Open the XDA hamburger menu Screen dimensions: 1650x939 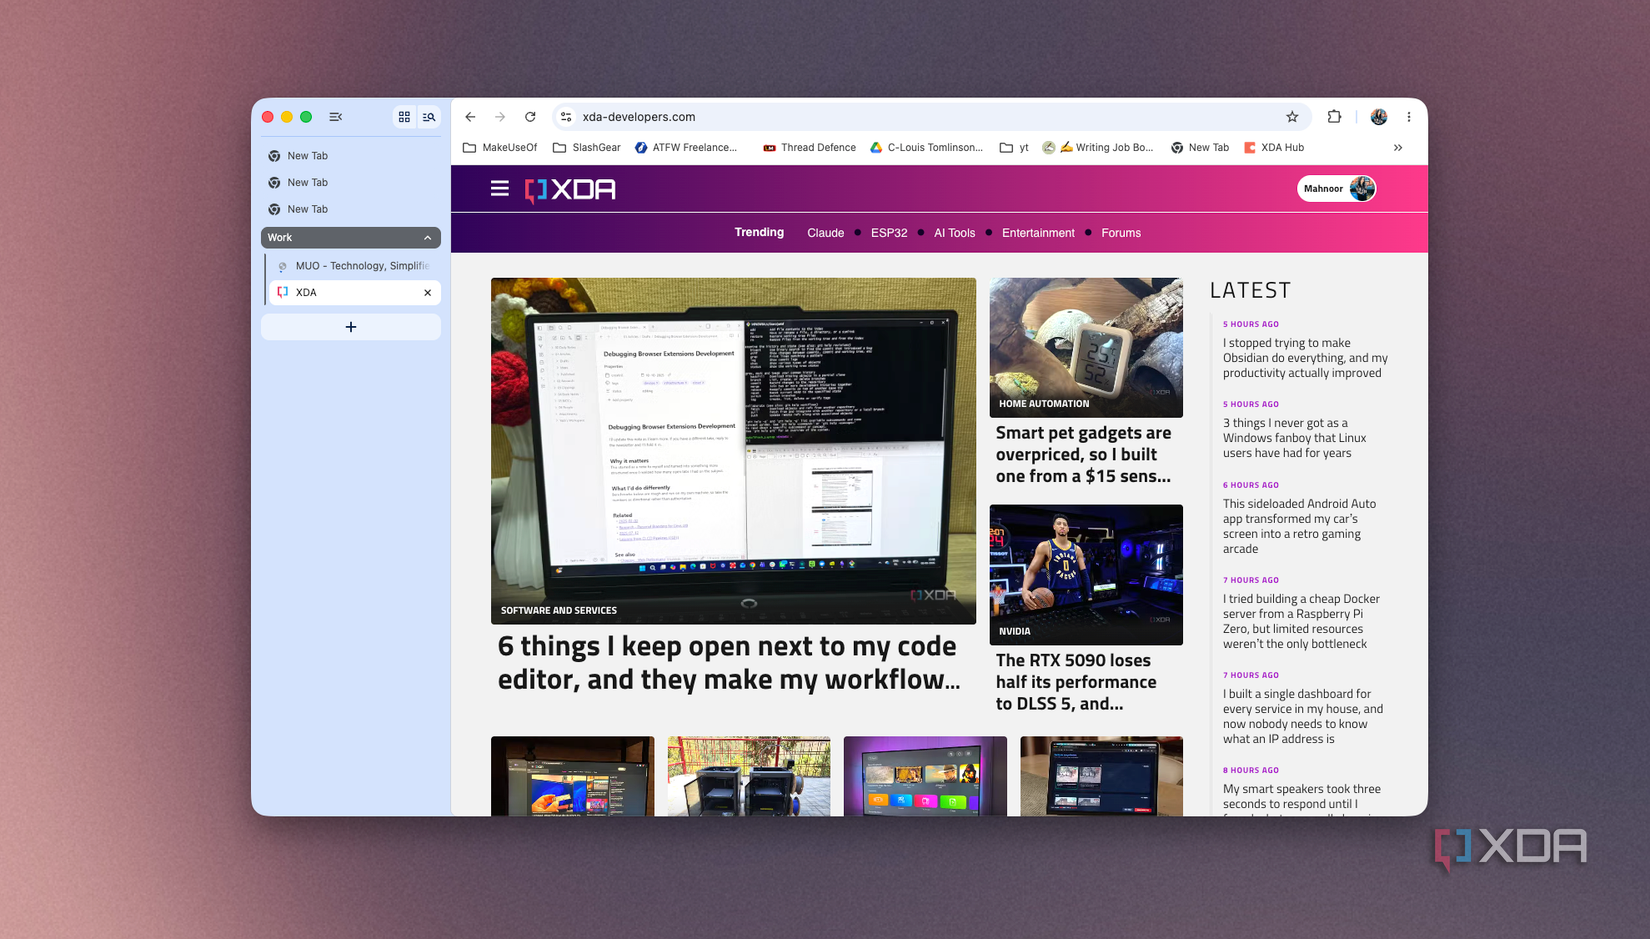[499, 189]
